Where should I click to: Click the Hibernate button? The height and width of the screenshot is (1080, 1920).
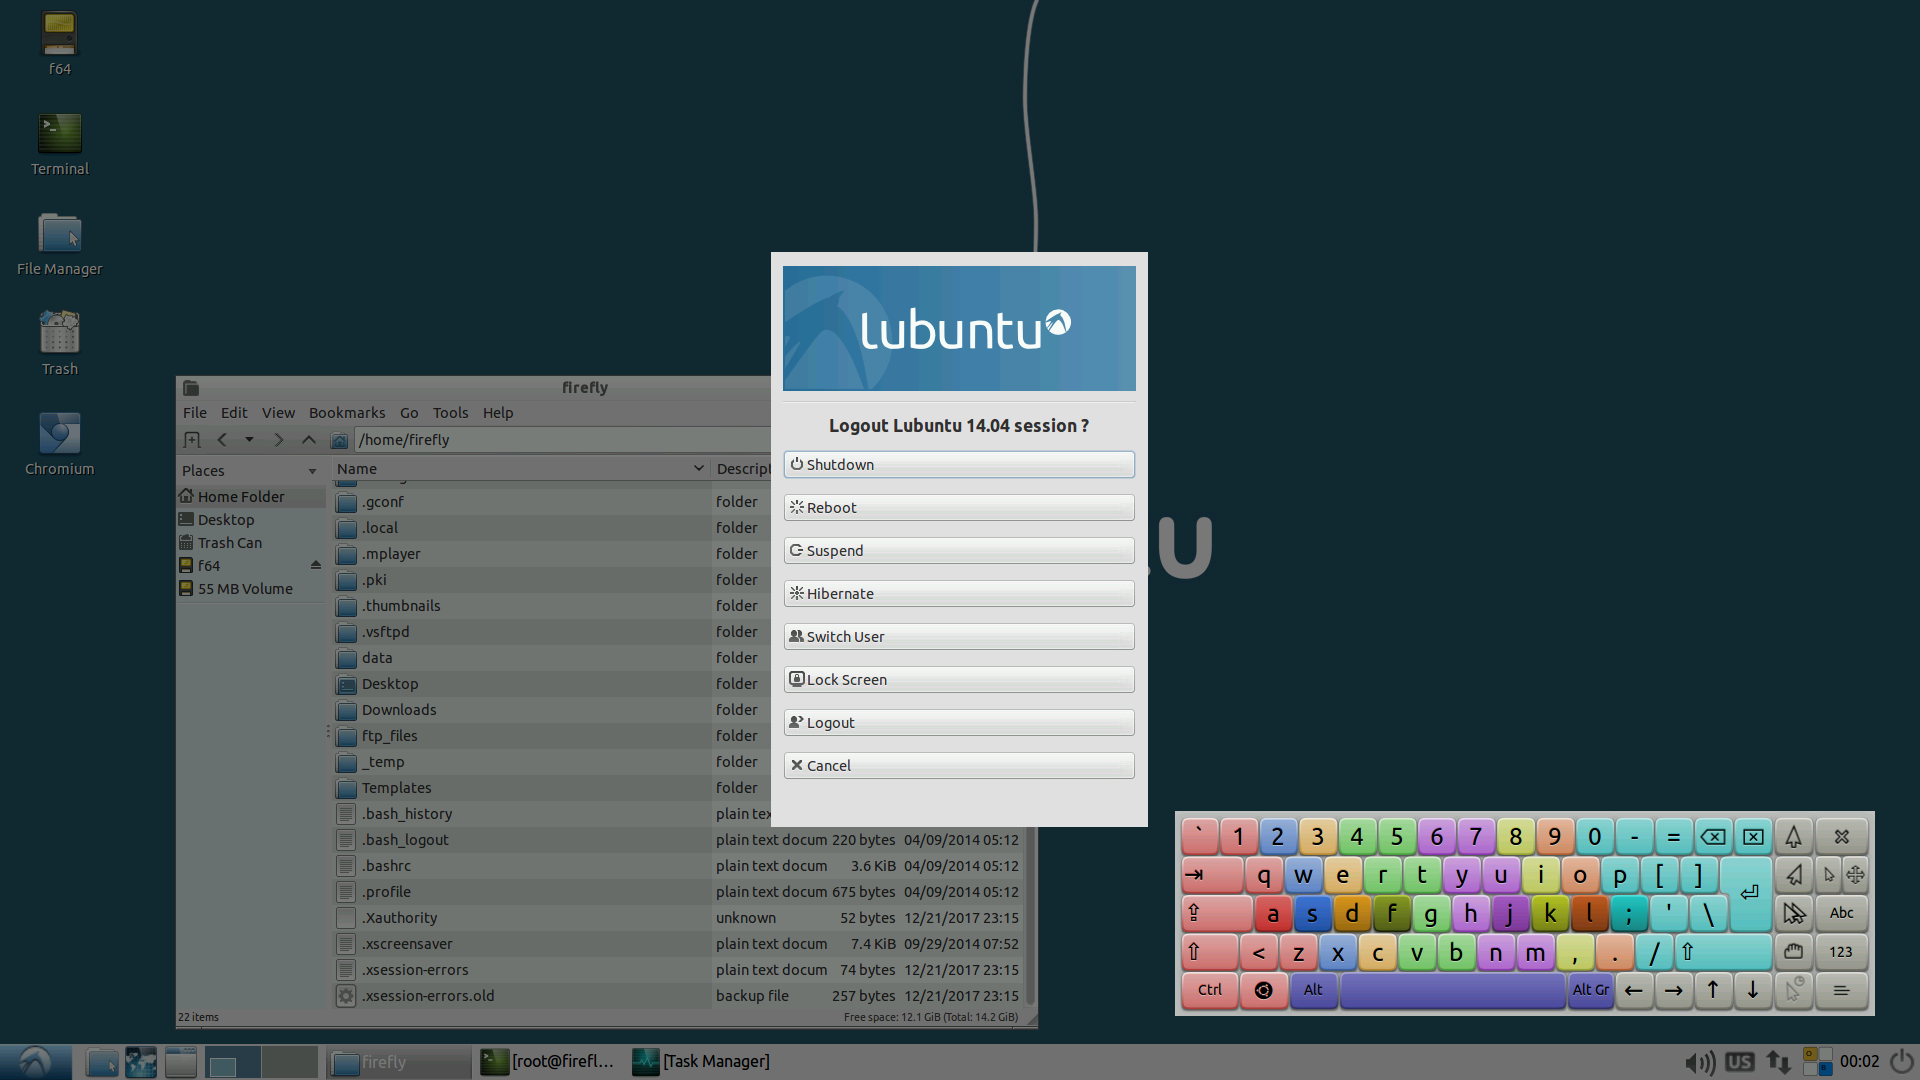pos(959,594)
